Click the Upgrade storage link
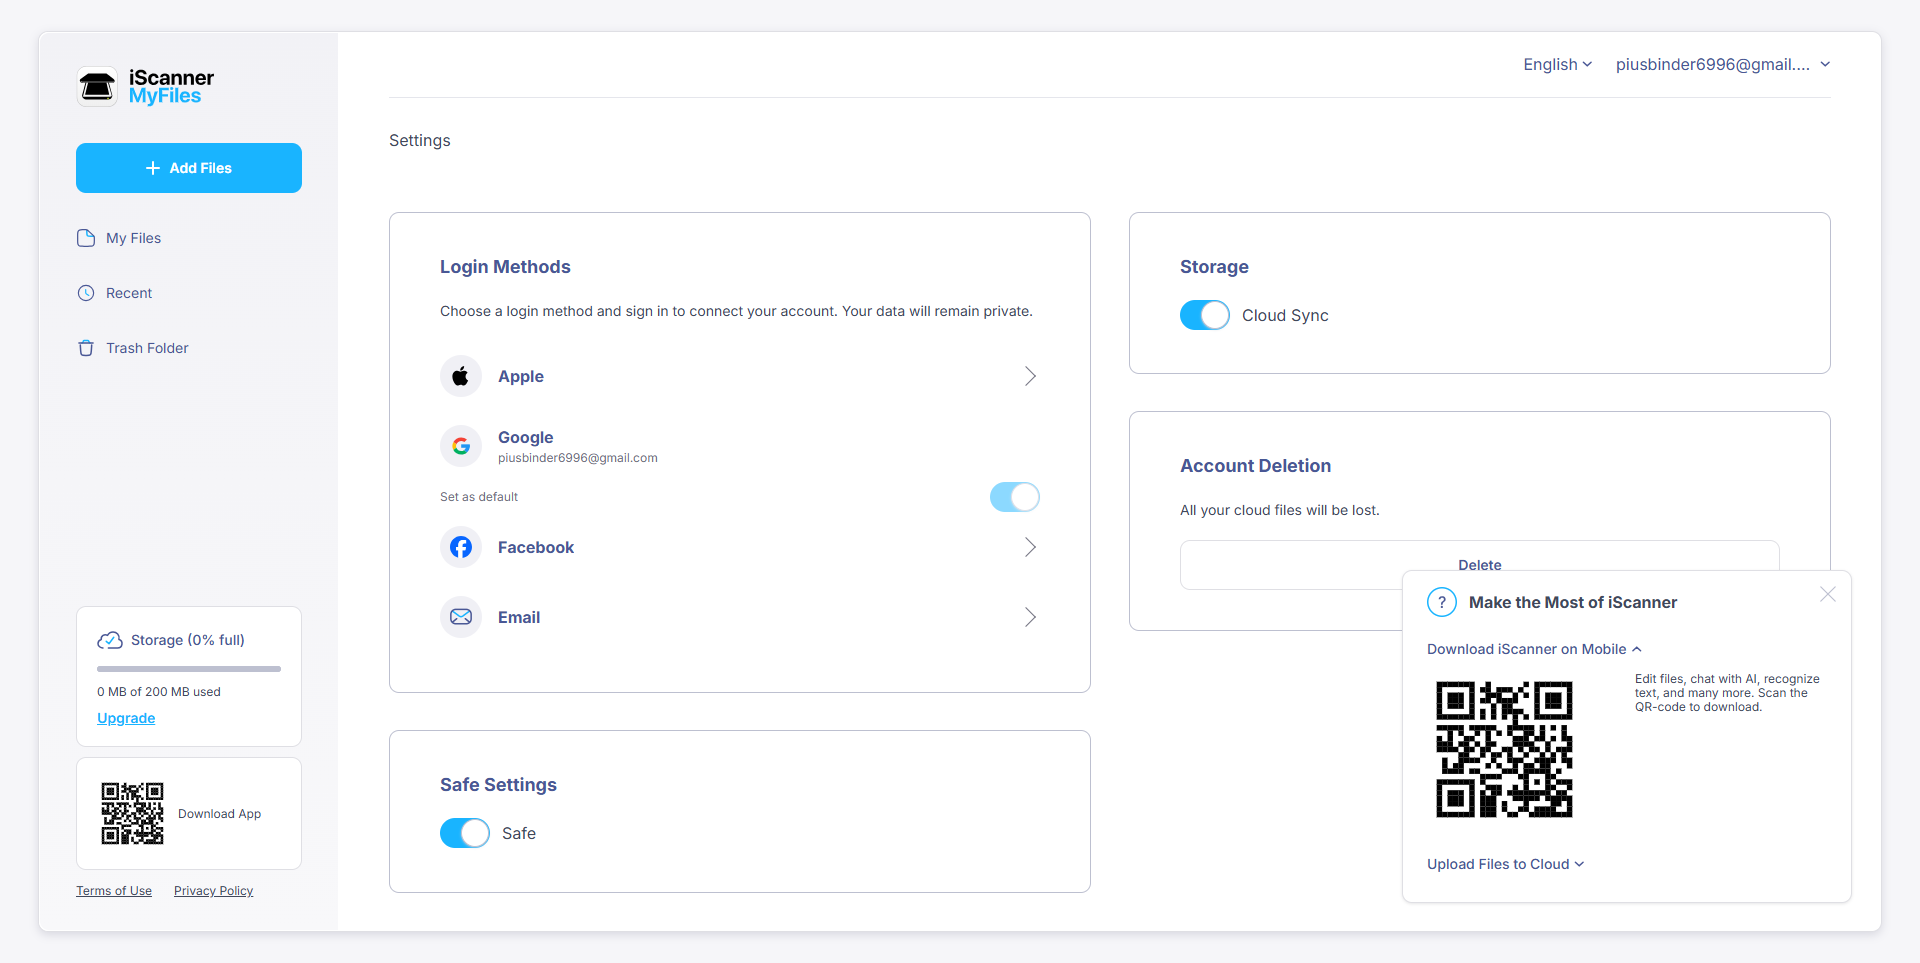Image resolution: width=1920 pixels, height=963 pixels. [x=126, y=718]
